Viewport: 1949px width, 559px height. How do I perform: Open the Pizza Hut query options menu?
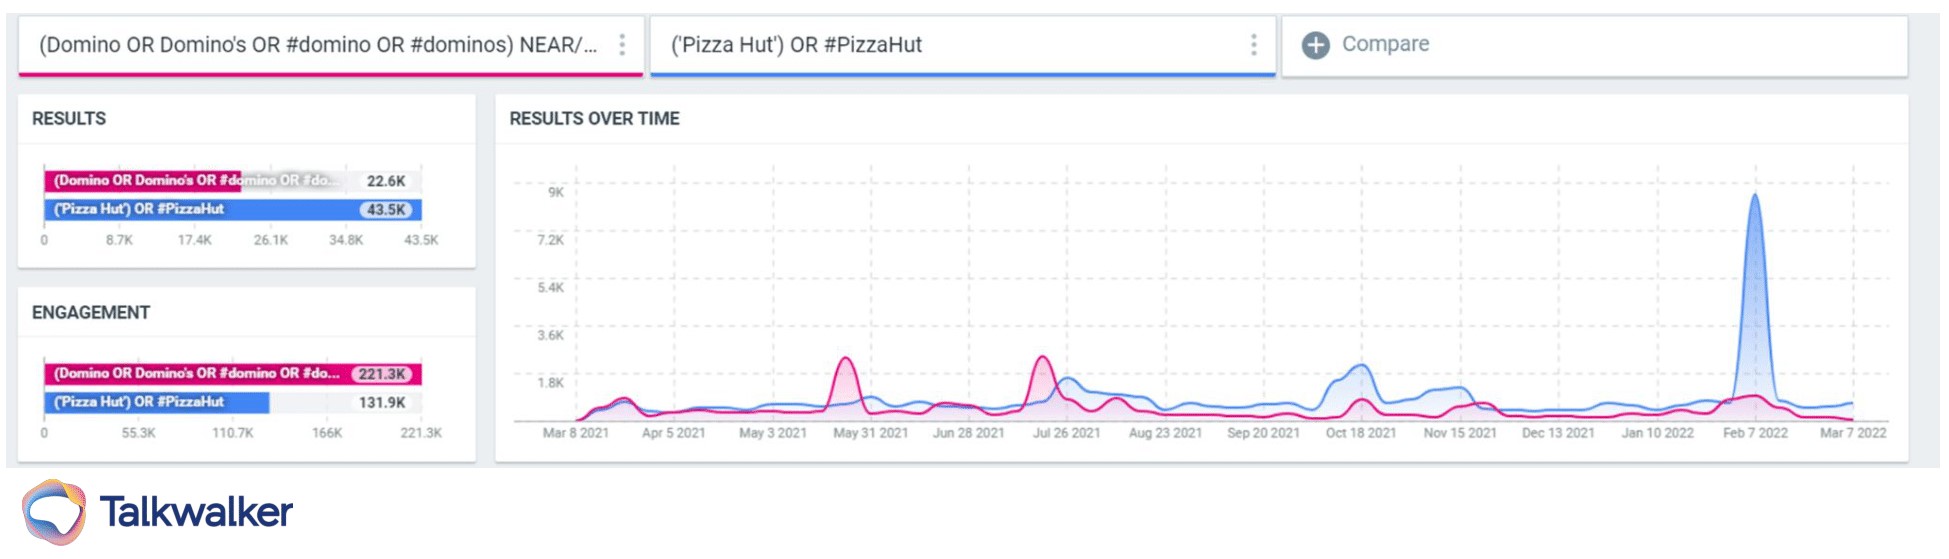pyautogui.click(x=1253, y=45)
